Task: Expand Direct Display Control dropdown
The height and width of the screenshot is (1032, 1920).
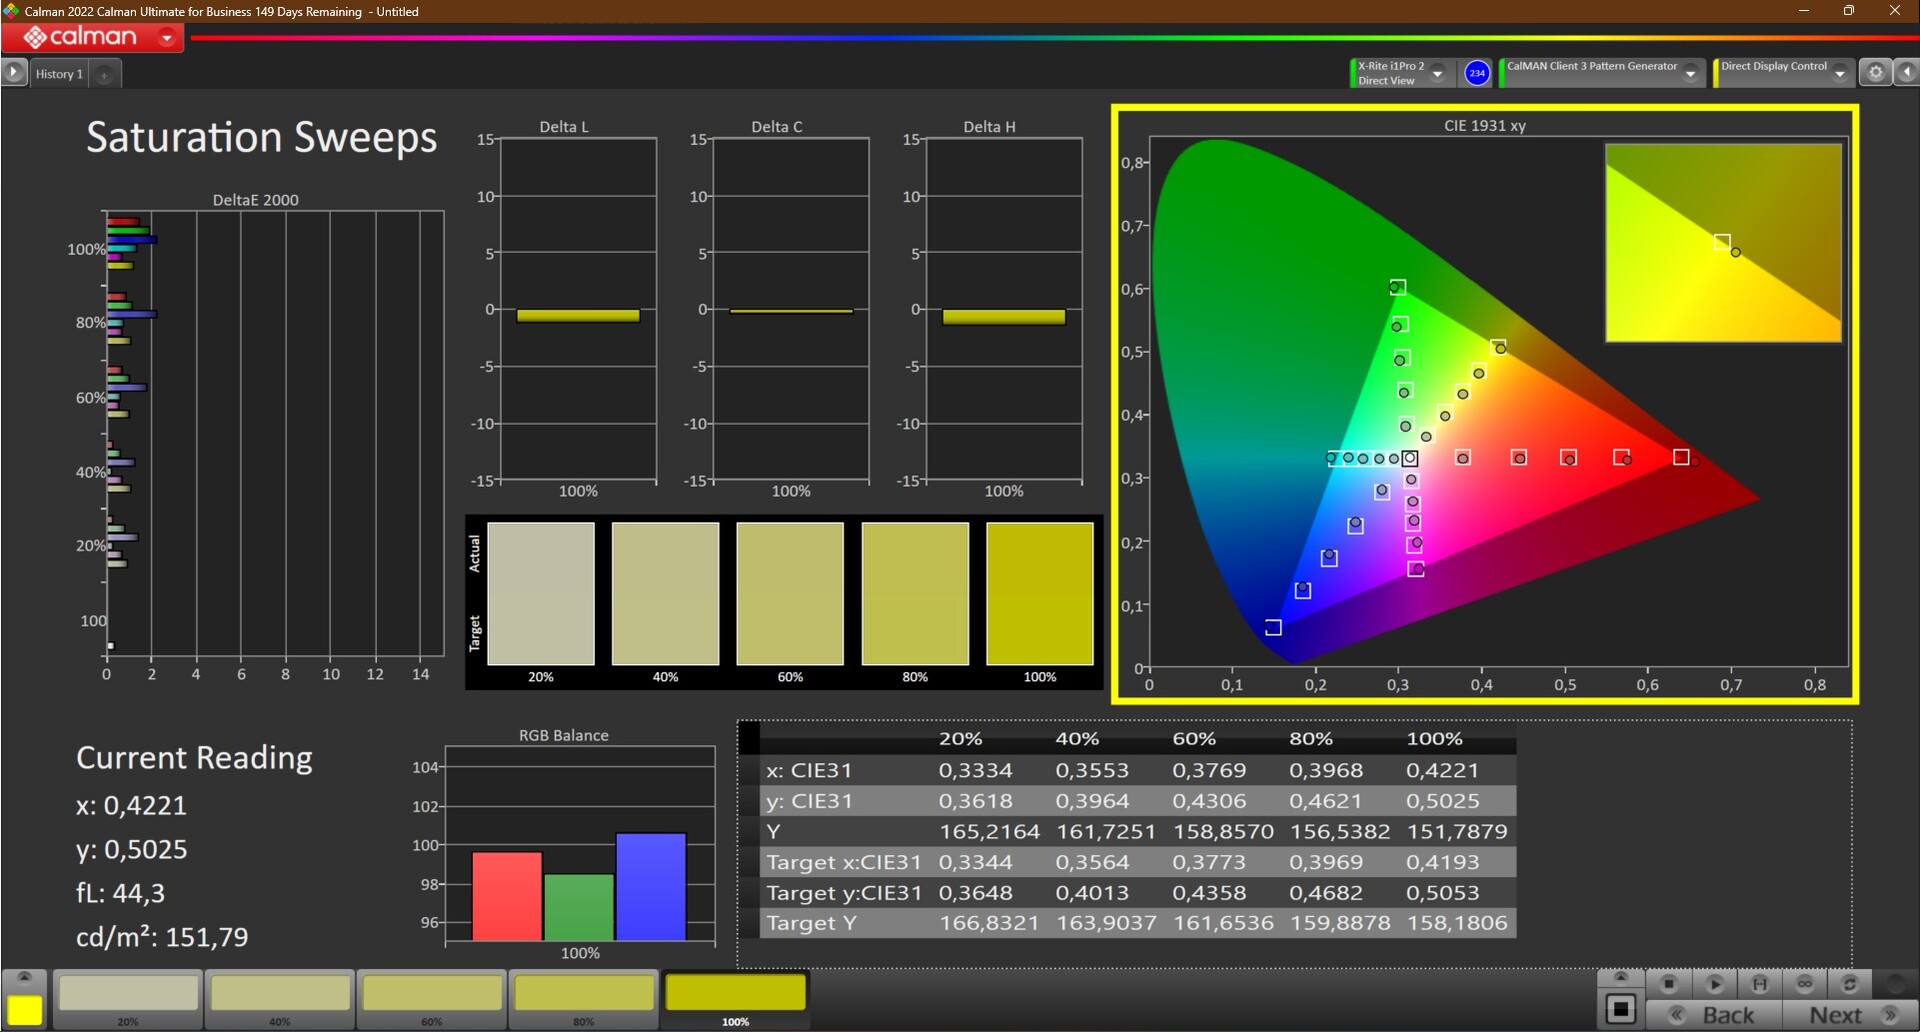Action: 1840,73
